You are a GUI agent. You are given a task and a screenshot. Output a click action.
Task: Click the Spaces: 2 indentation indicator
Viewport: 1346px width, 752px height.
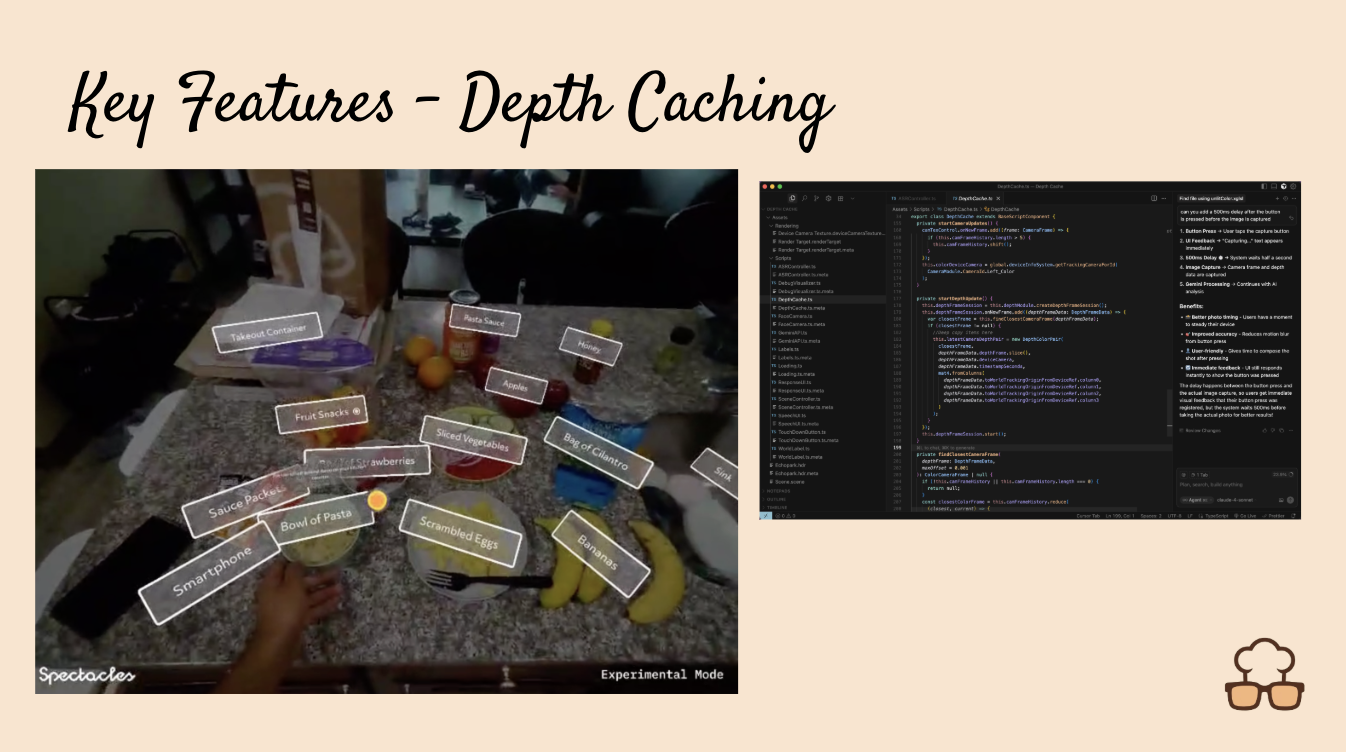[x=1151, y=516]
